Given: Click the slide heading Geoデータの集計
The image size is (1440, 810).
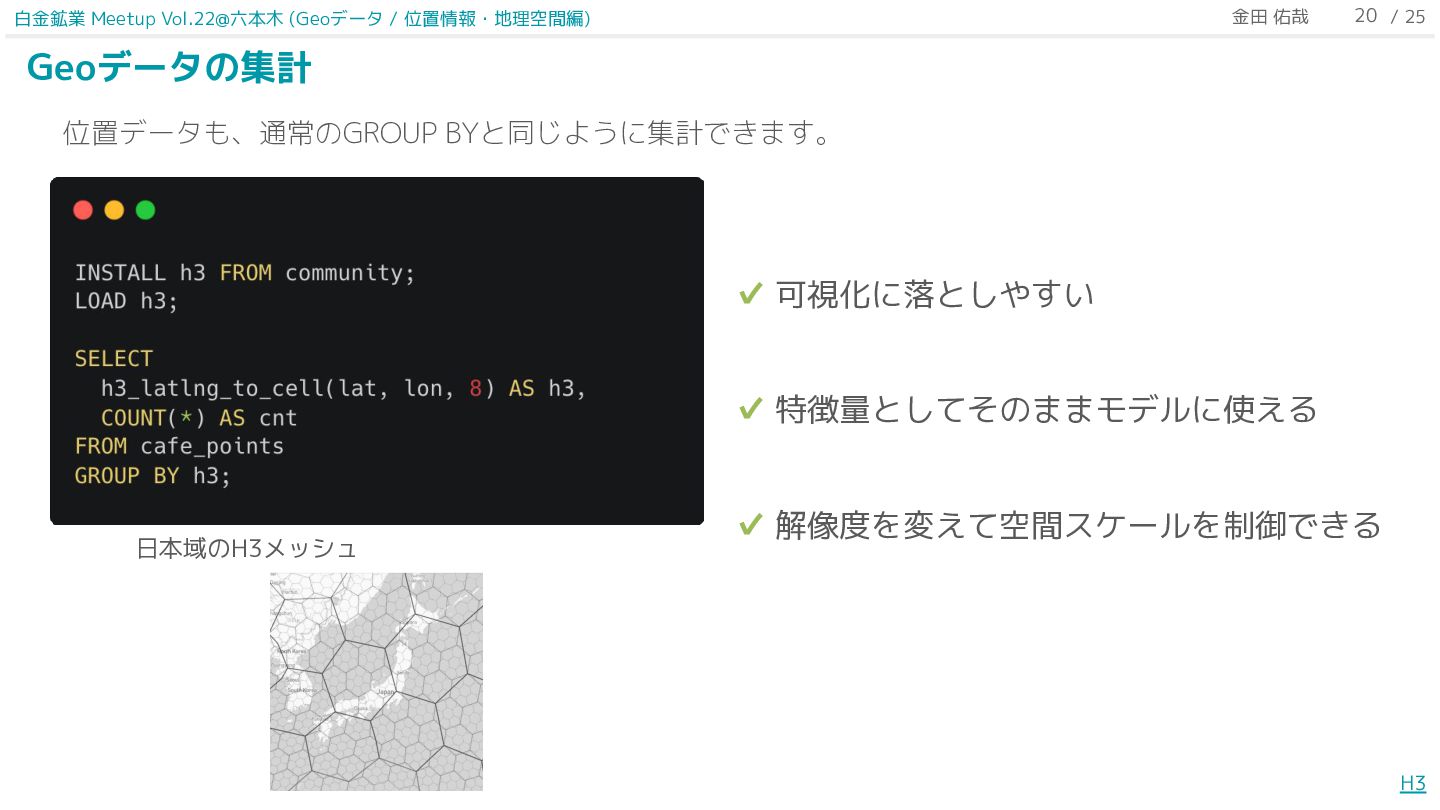Looking at the screenshot, I should tap(169, 68).
